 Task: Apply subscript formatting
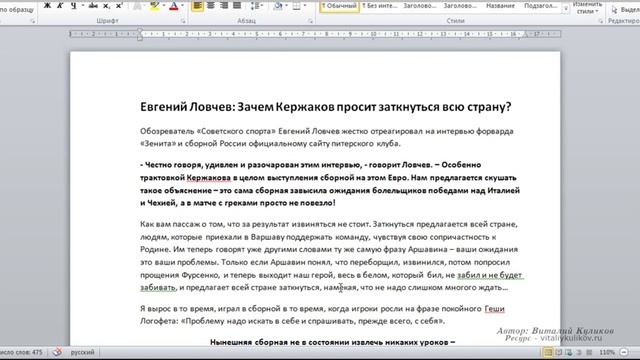[x=106, y=5]
